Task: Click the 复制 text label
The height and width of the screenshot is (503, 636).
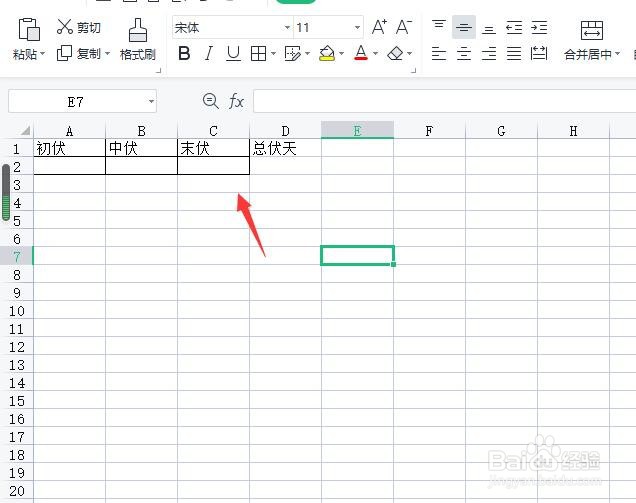Action: point(89,53)
